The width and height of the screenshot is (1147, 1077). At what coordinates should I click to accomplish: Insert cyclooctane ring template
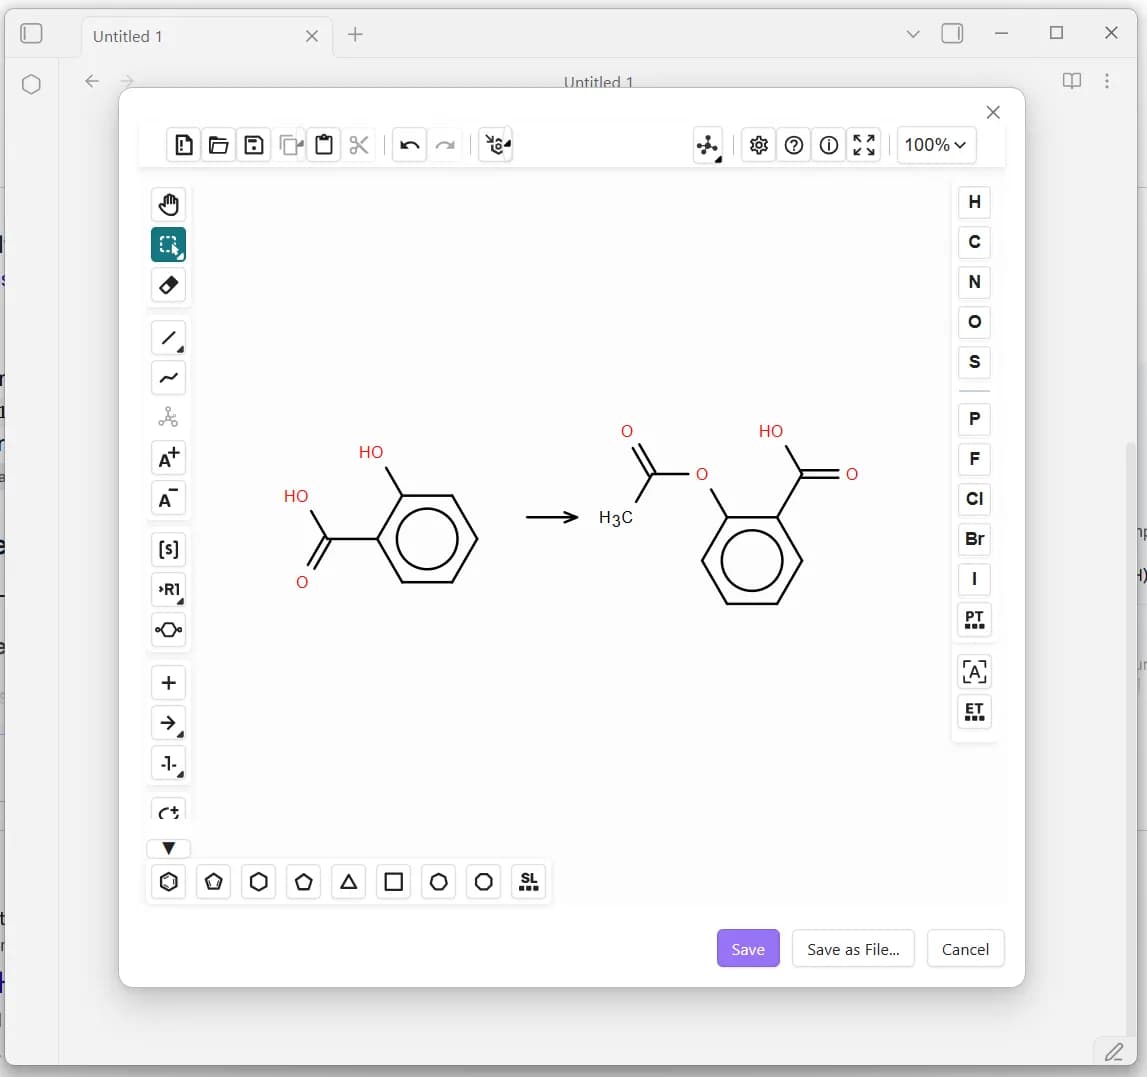pos(484,882)
